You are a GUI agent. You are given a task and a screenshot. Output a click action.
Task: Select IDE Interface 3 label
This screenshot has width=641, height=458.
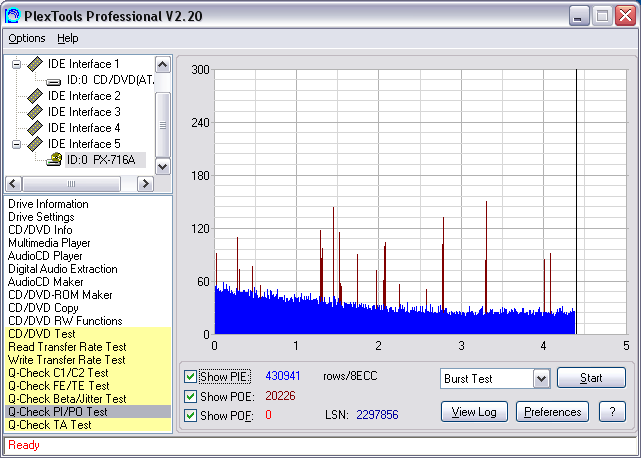pos(84,112)
